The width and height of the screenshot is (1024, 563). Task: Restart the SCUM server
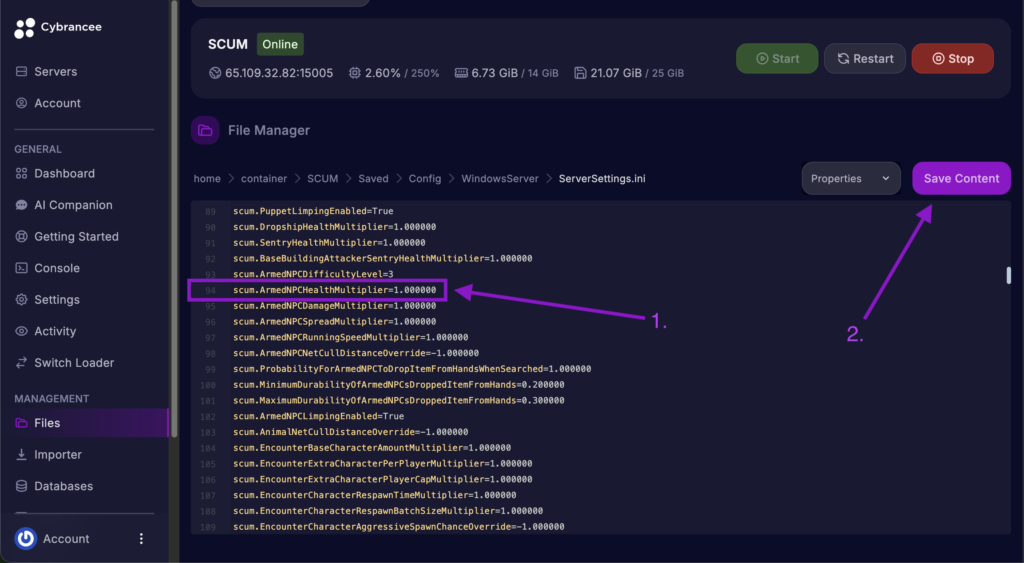coord(865,59)
